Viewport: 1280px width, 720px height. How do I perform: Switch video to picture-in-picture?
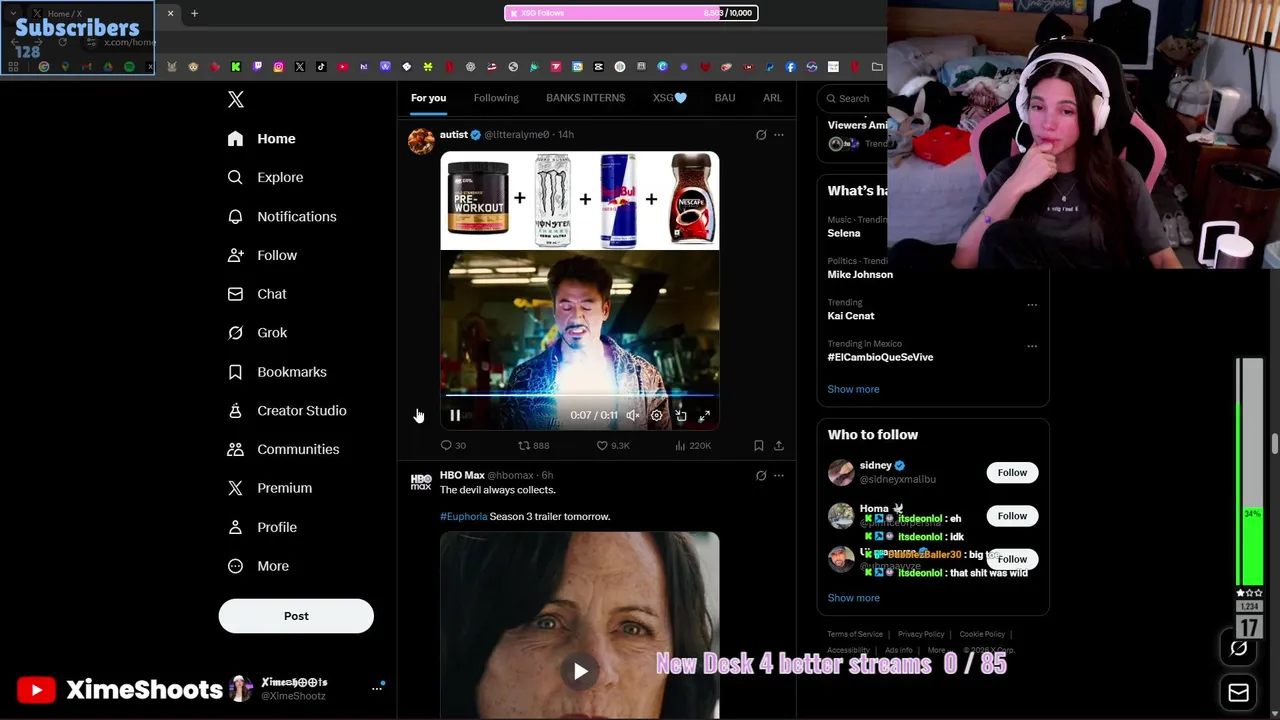pos(681,415)
